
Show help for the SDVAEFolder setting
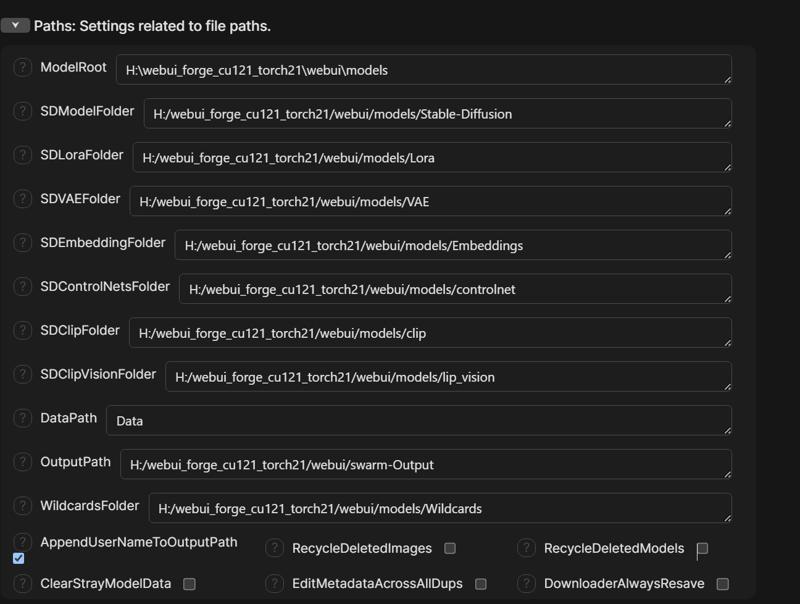coord(22,199)
